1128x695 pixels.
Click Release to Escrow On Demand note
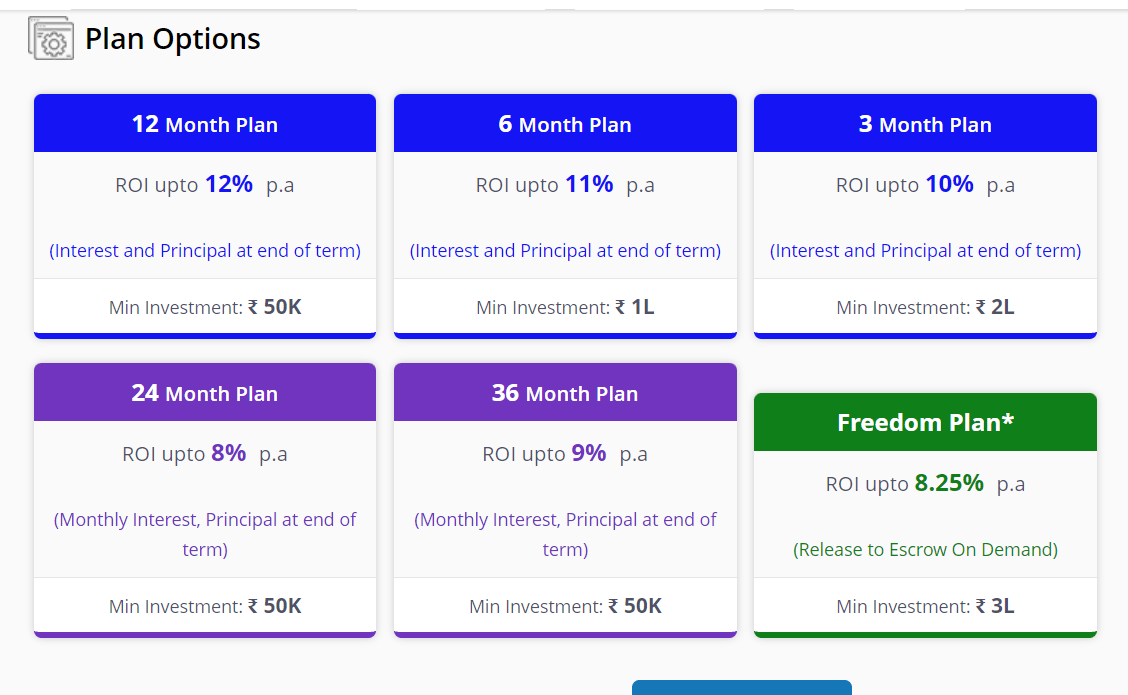tap(925, 550)
